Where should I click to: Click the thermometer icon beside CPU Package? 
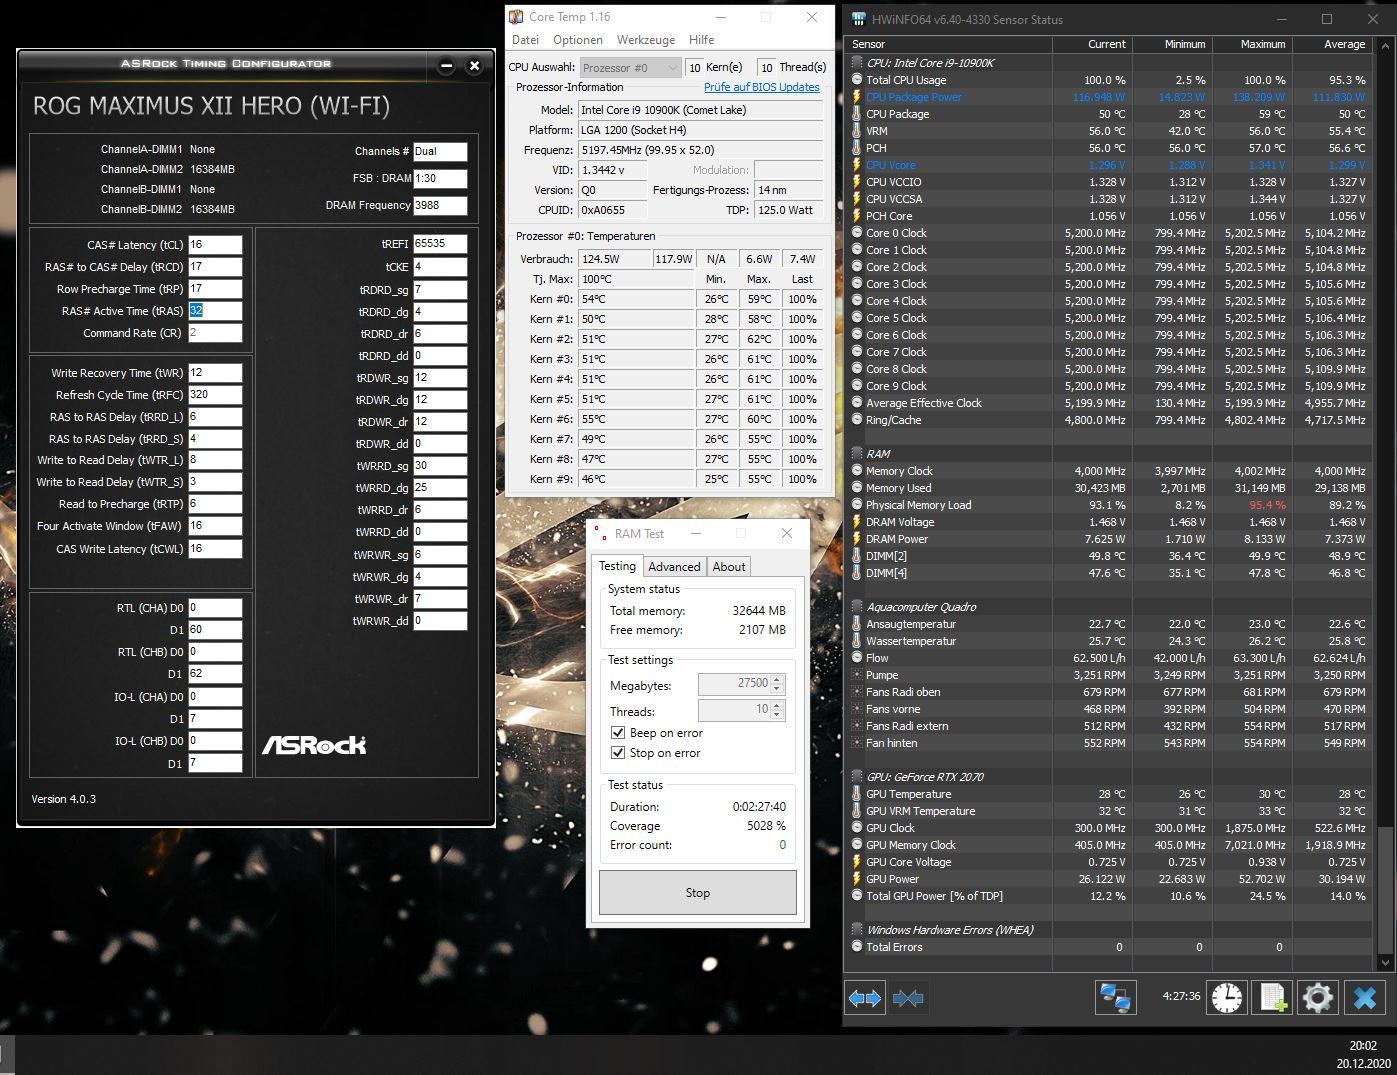coord(857,114)
